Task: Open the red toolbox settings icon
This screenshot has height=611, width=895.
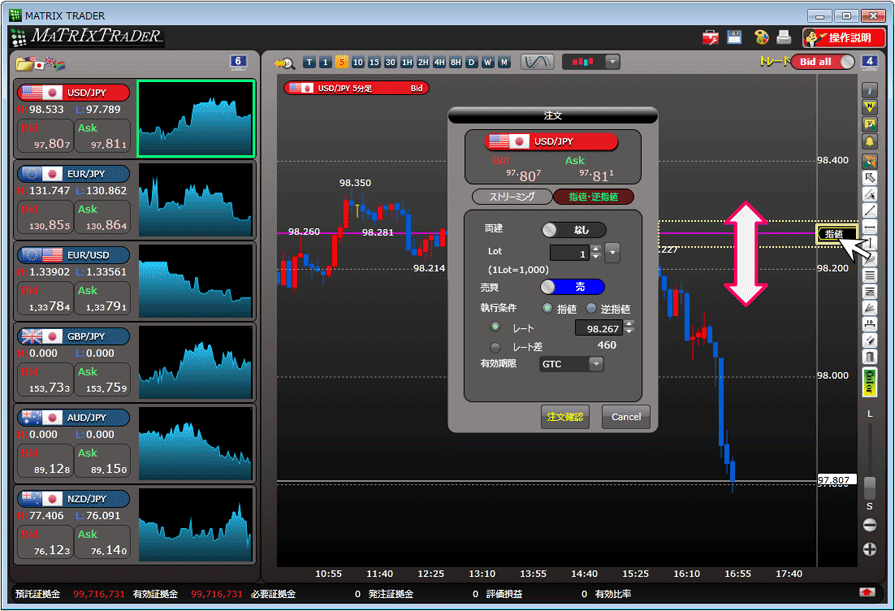Action: tap(711, 38)
